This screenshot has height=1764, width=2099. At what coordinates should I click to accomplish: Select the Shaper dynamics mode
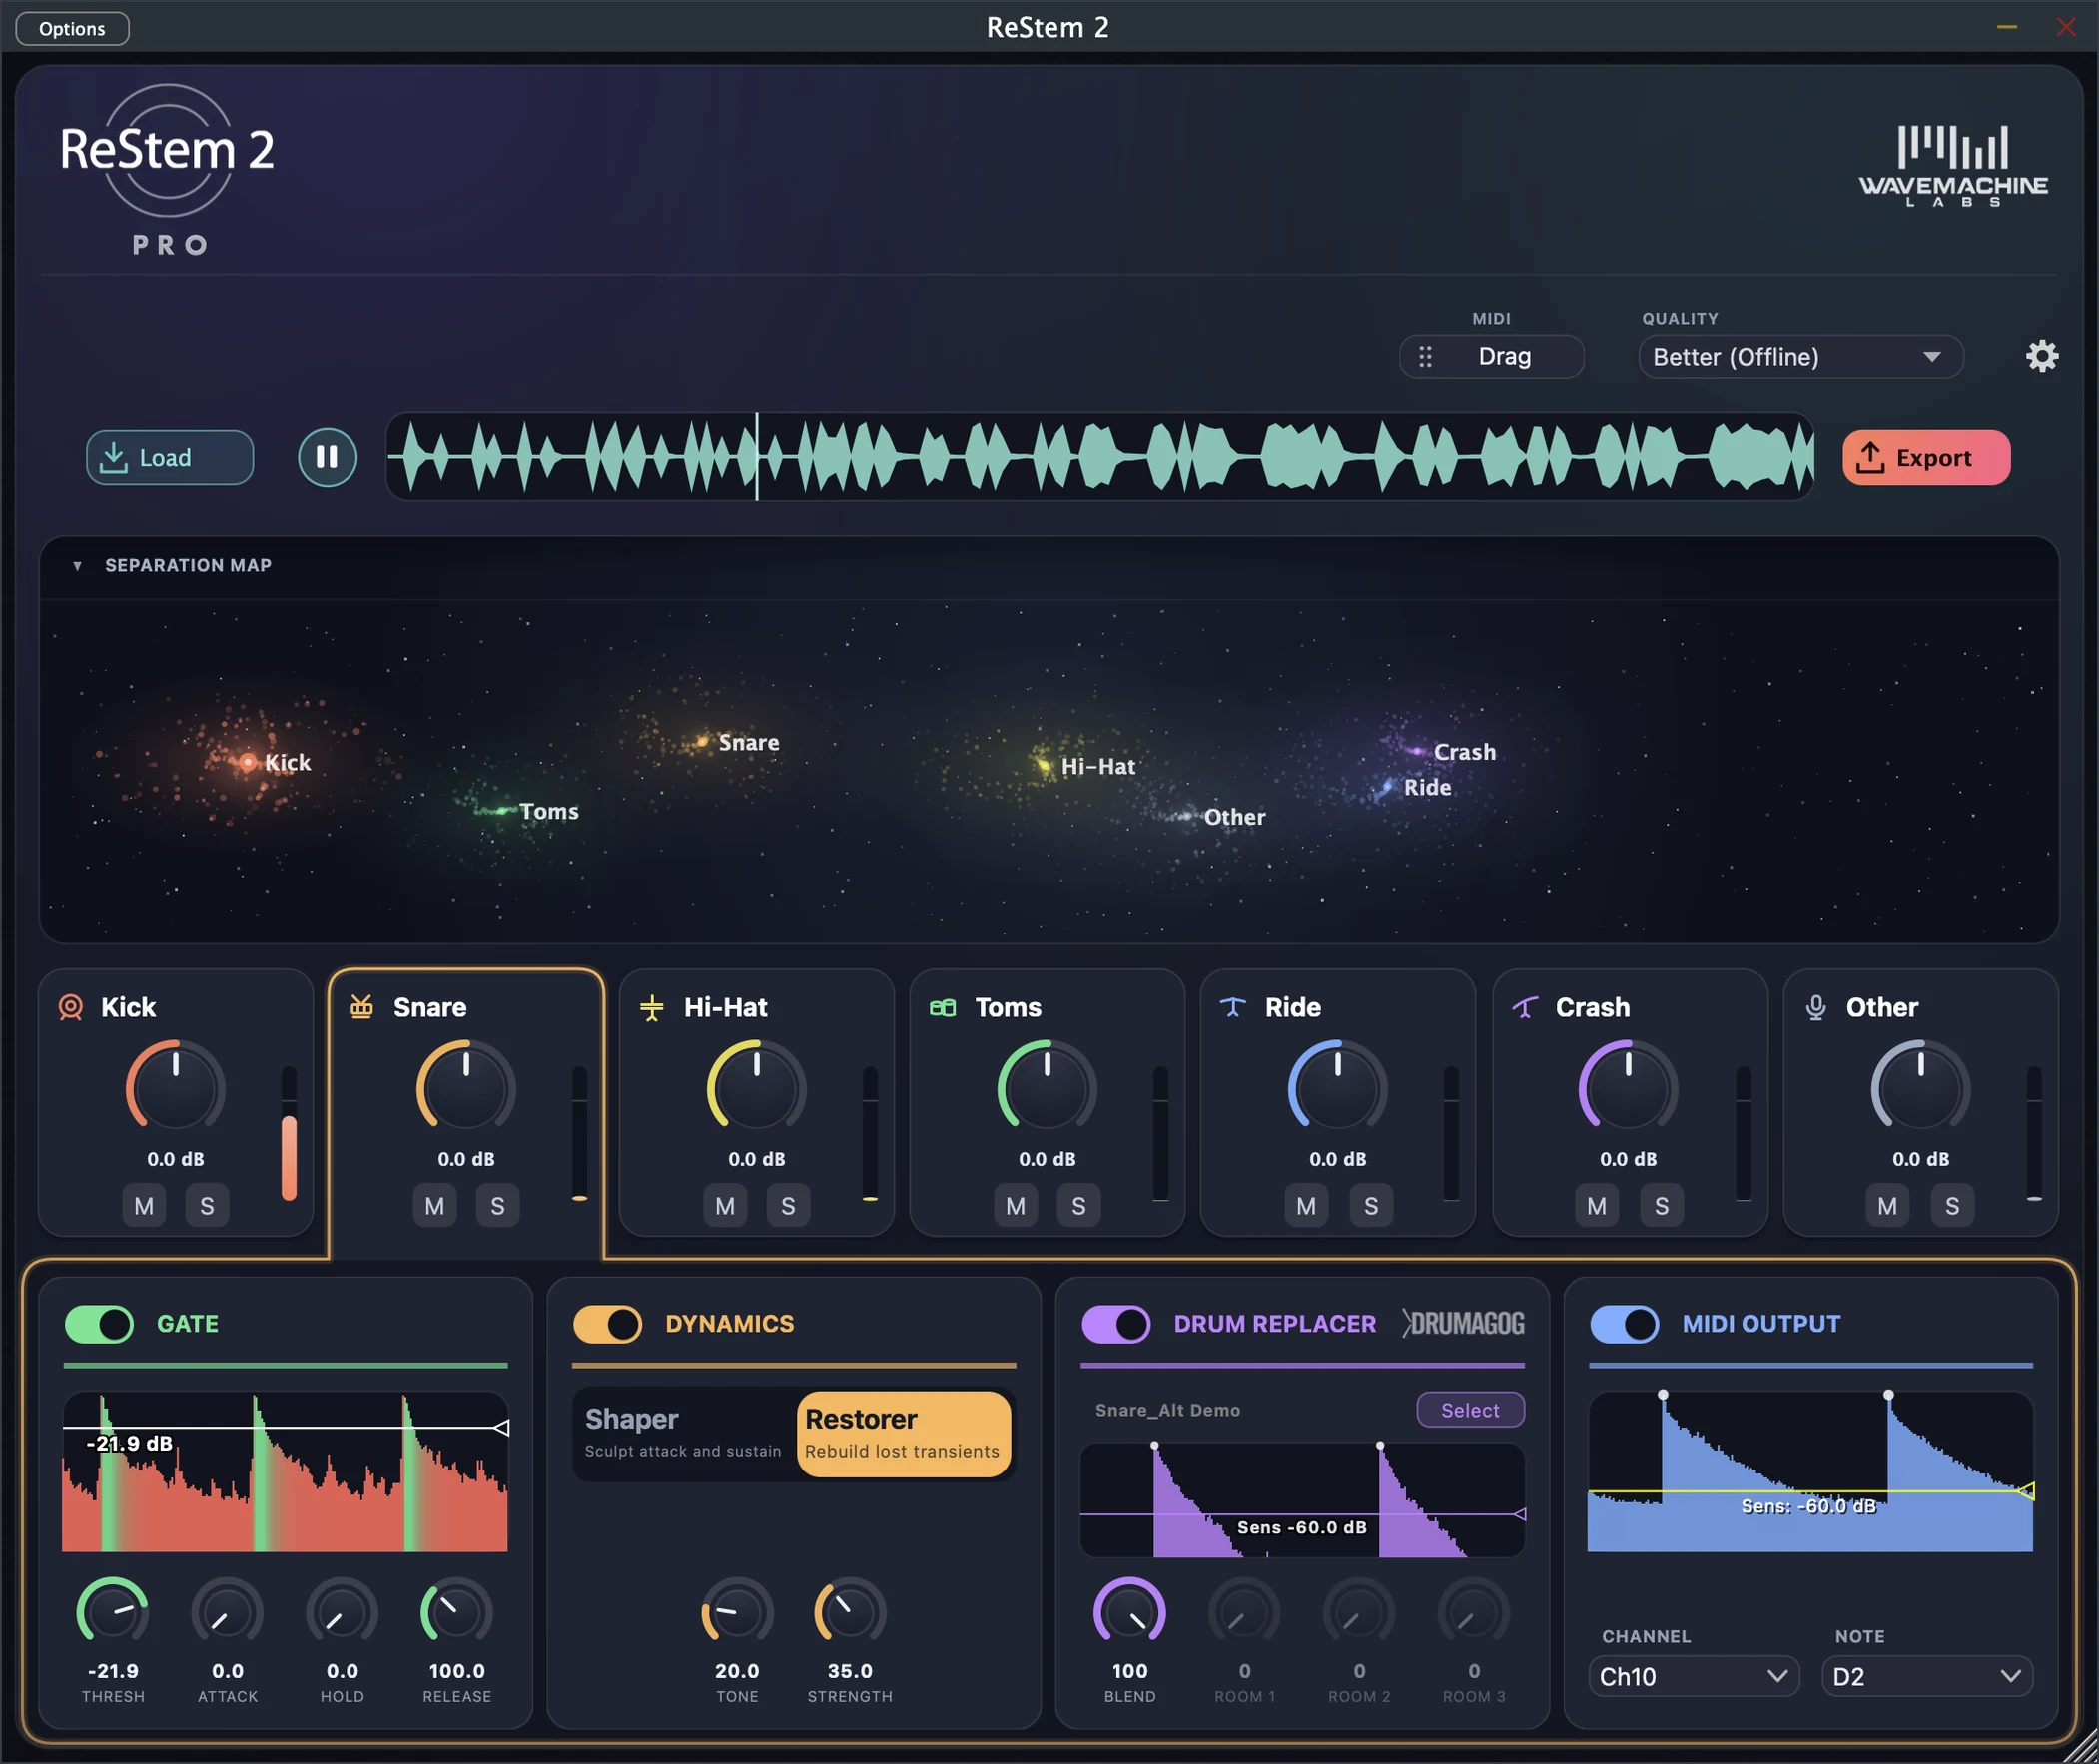pyautogui.click(x=684, y=1433)
